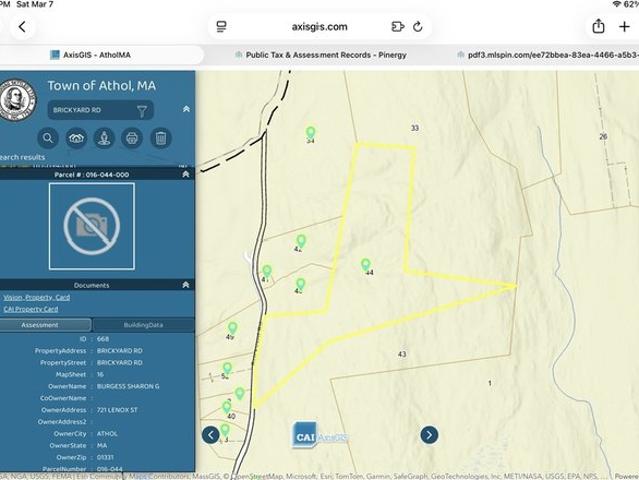Reload the page with the refresh icon
Image resolution: width=639 pixels, height=480 pixels.
(418, 27)
